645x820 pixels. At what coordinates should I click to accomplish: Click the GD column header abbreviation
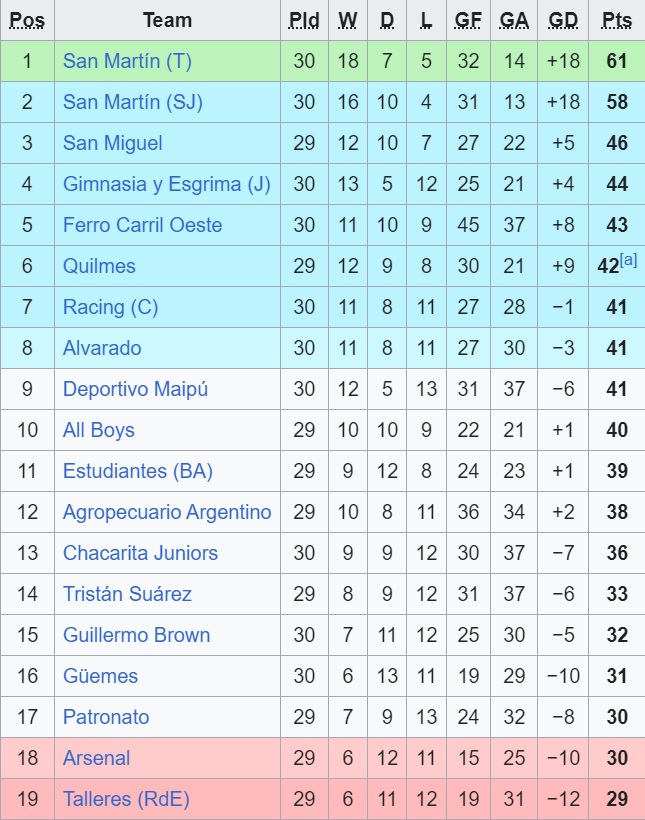(x=563, y=20)
